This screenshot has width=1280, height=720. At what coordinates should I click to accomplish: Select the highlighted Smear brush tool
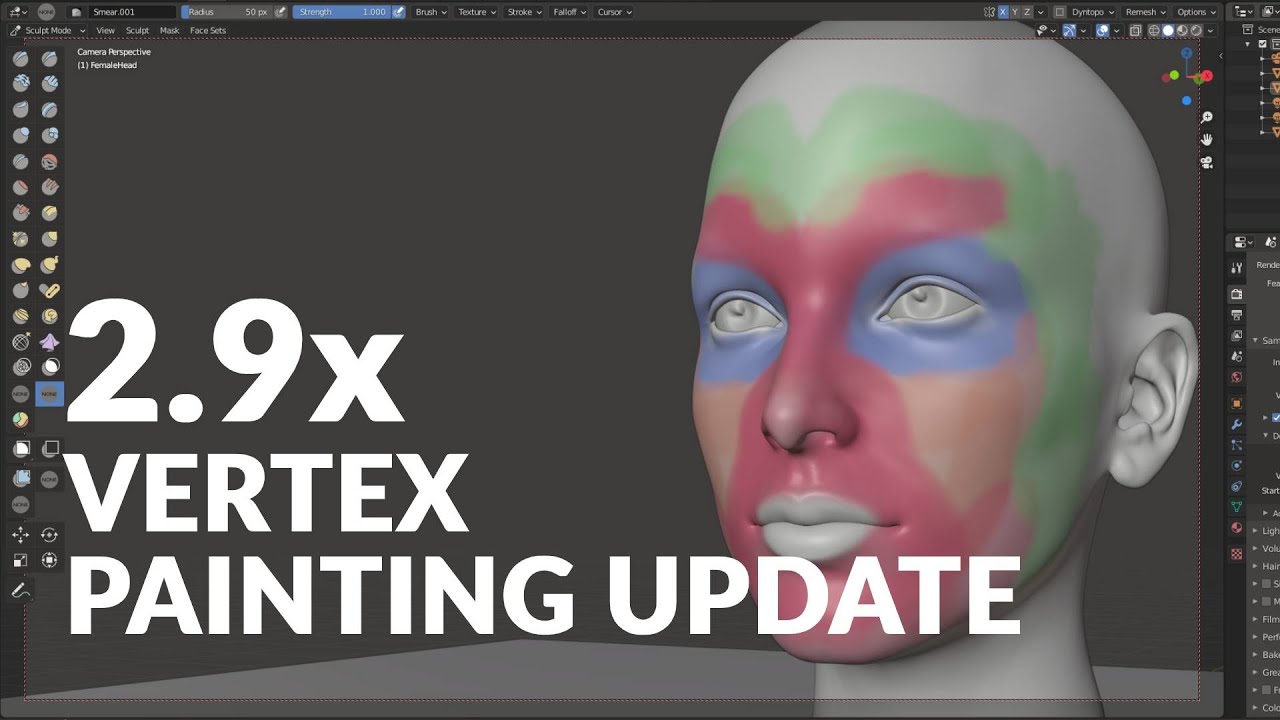click(x=49, y=394)
